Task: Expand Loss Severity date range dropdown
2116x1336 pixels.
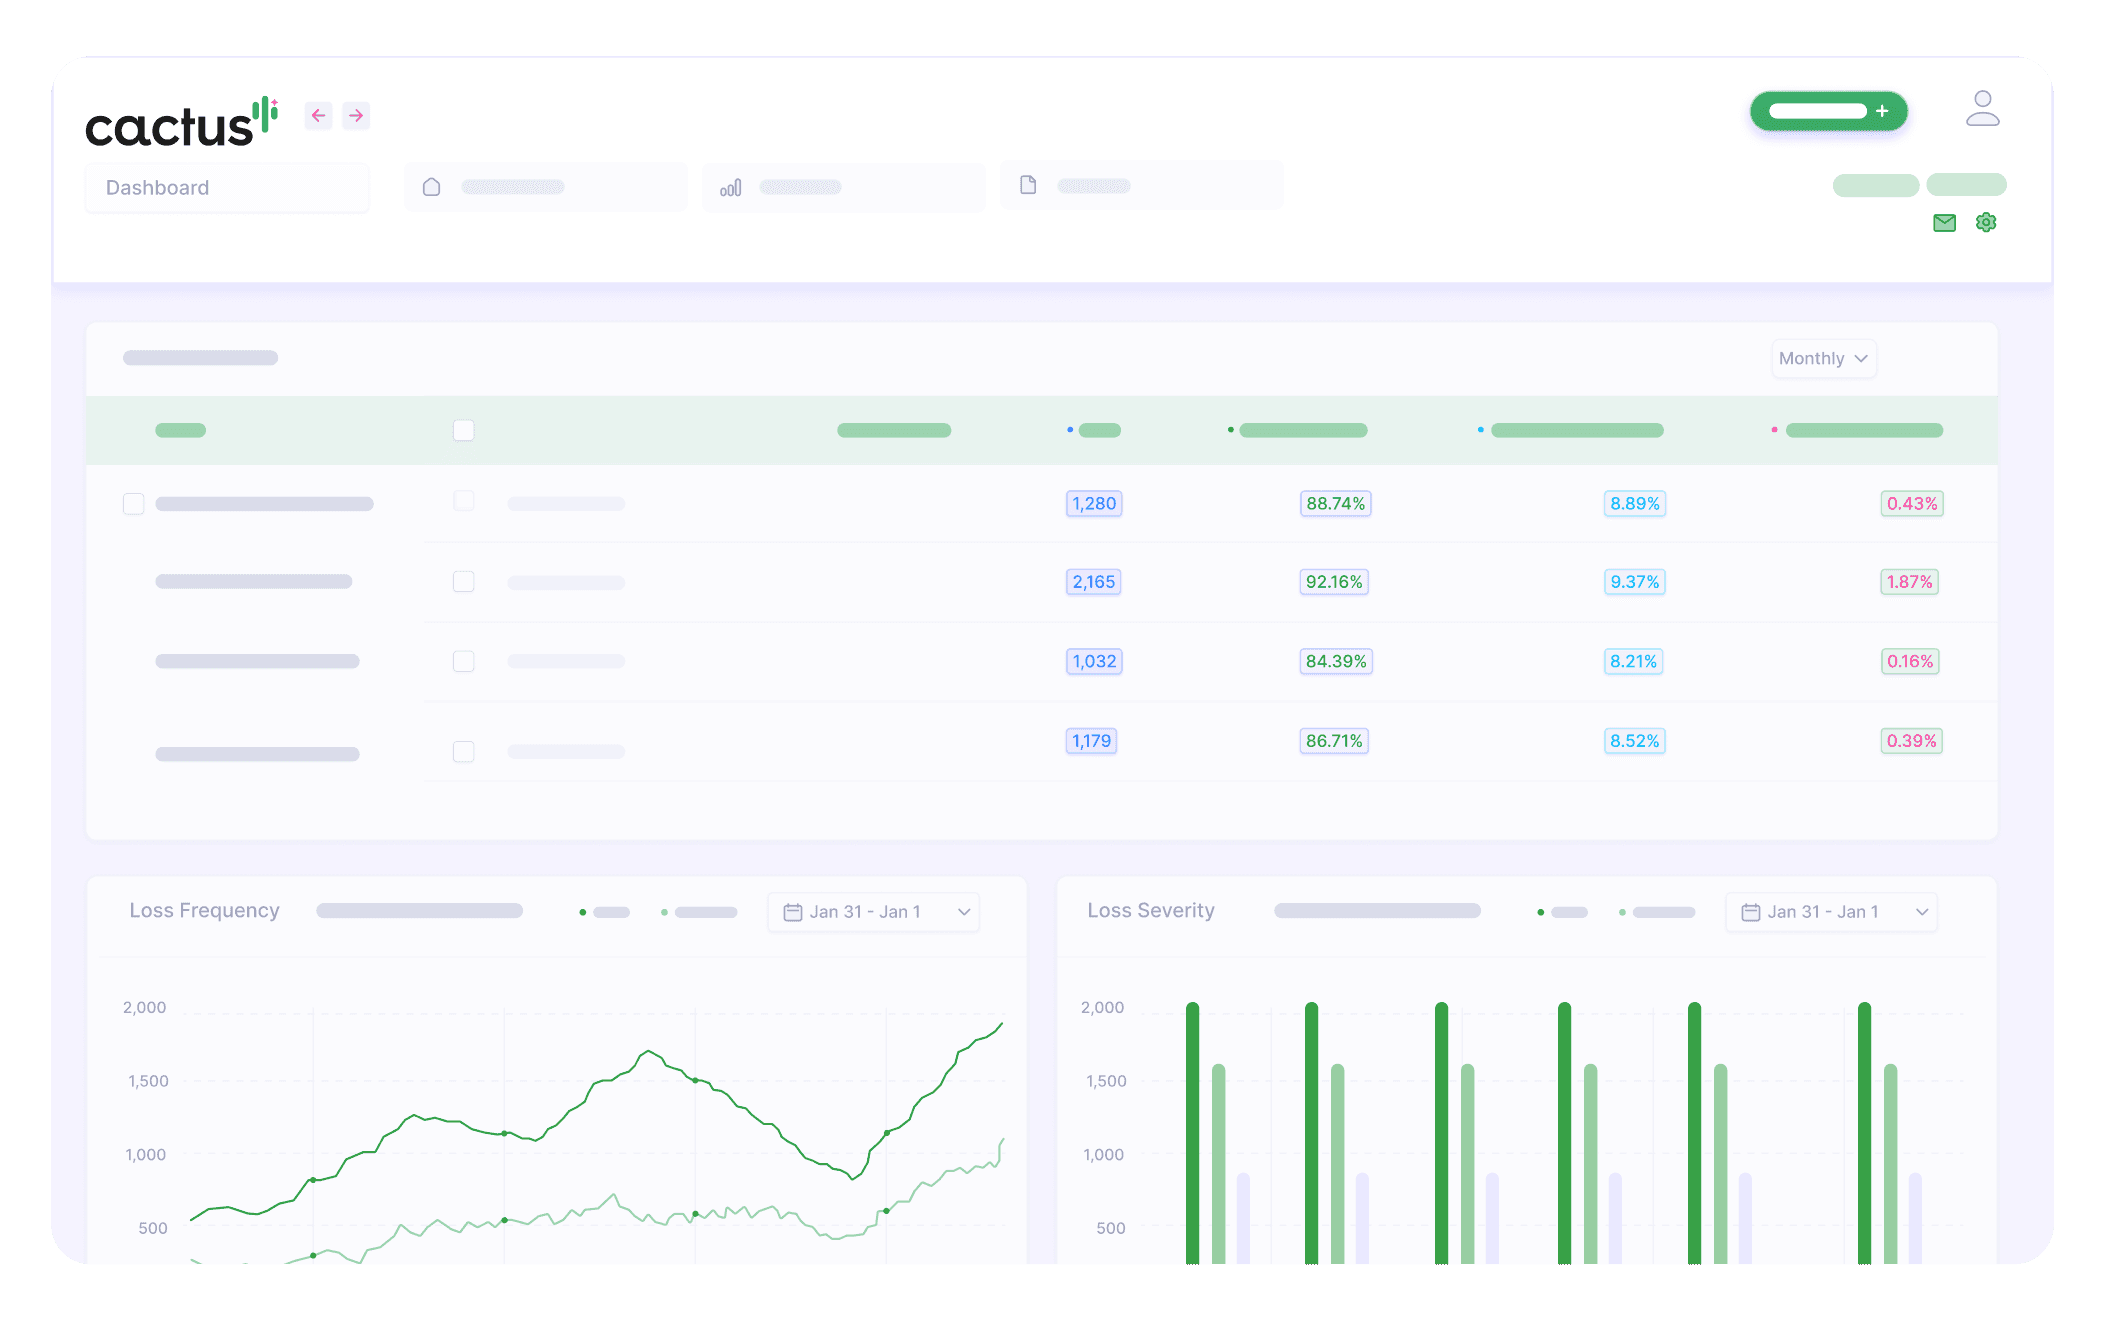Action: (1831, 912)
